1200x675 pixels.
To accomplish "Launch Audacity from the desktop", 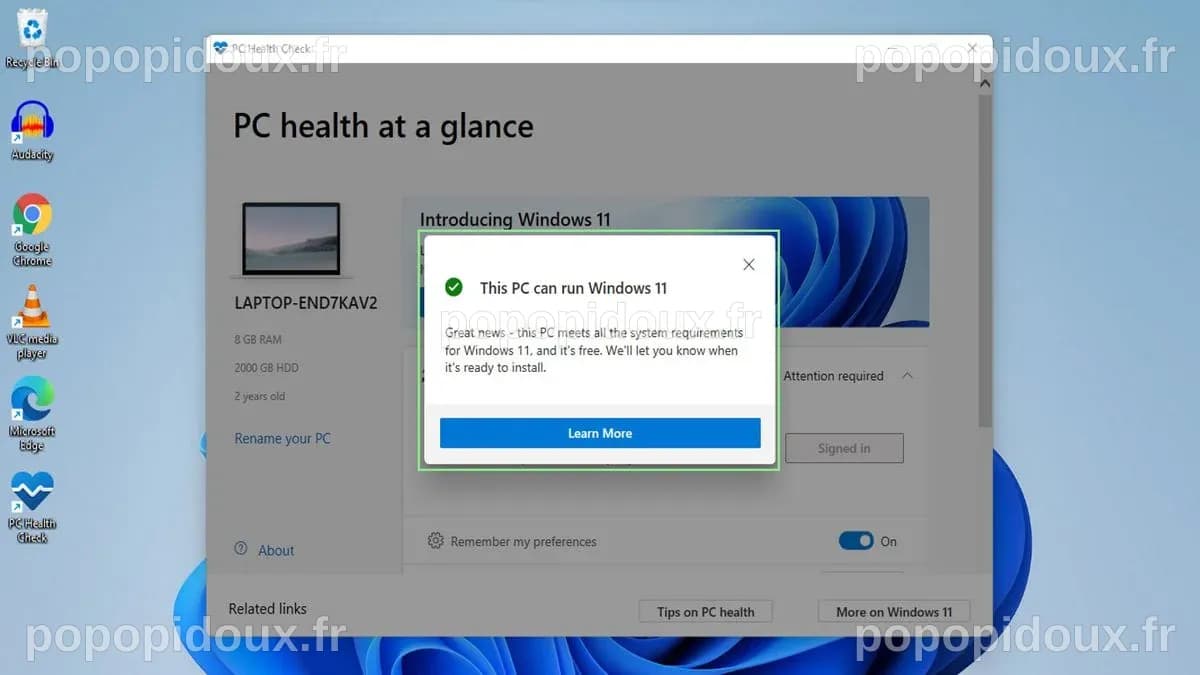I will 32,131.
